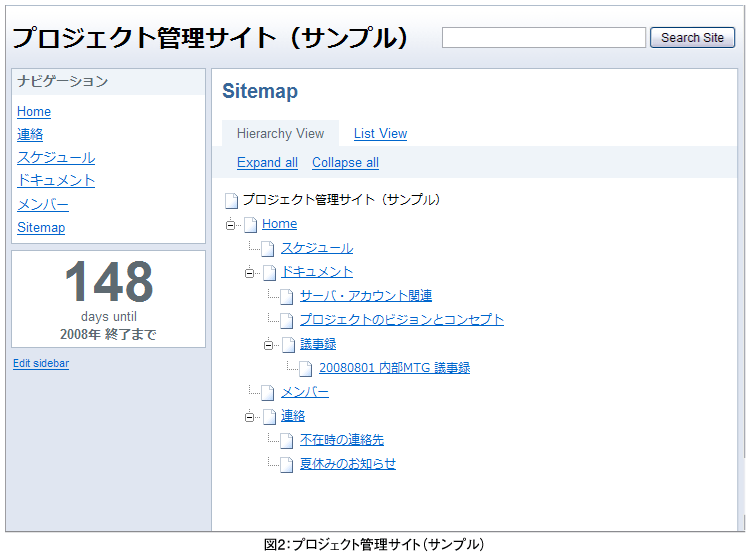Screen dimensions: 750x555
Task: Click the root プロジェクト管理サイト（サンプル） tree label
Action: pos(341,200)
